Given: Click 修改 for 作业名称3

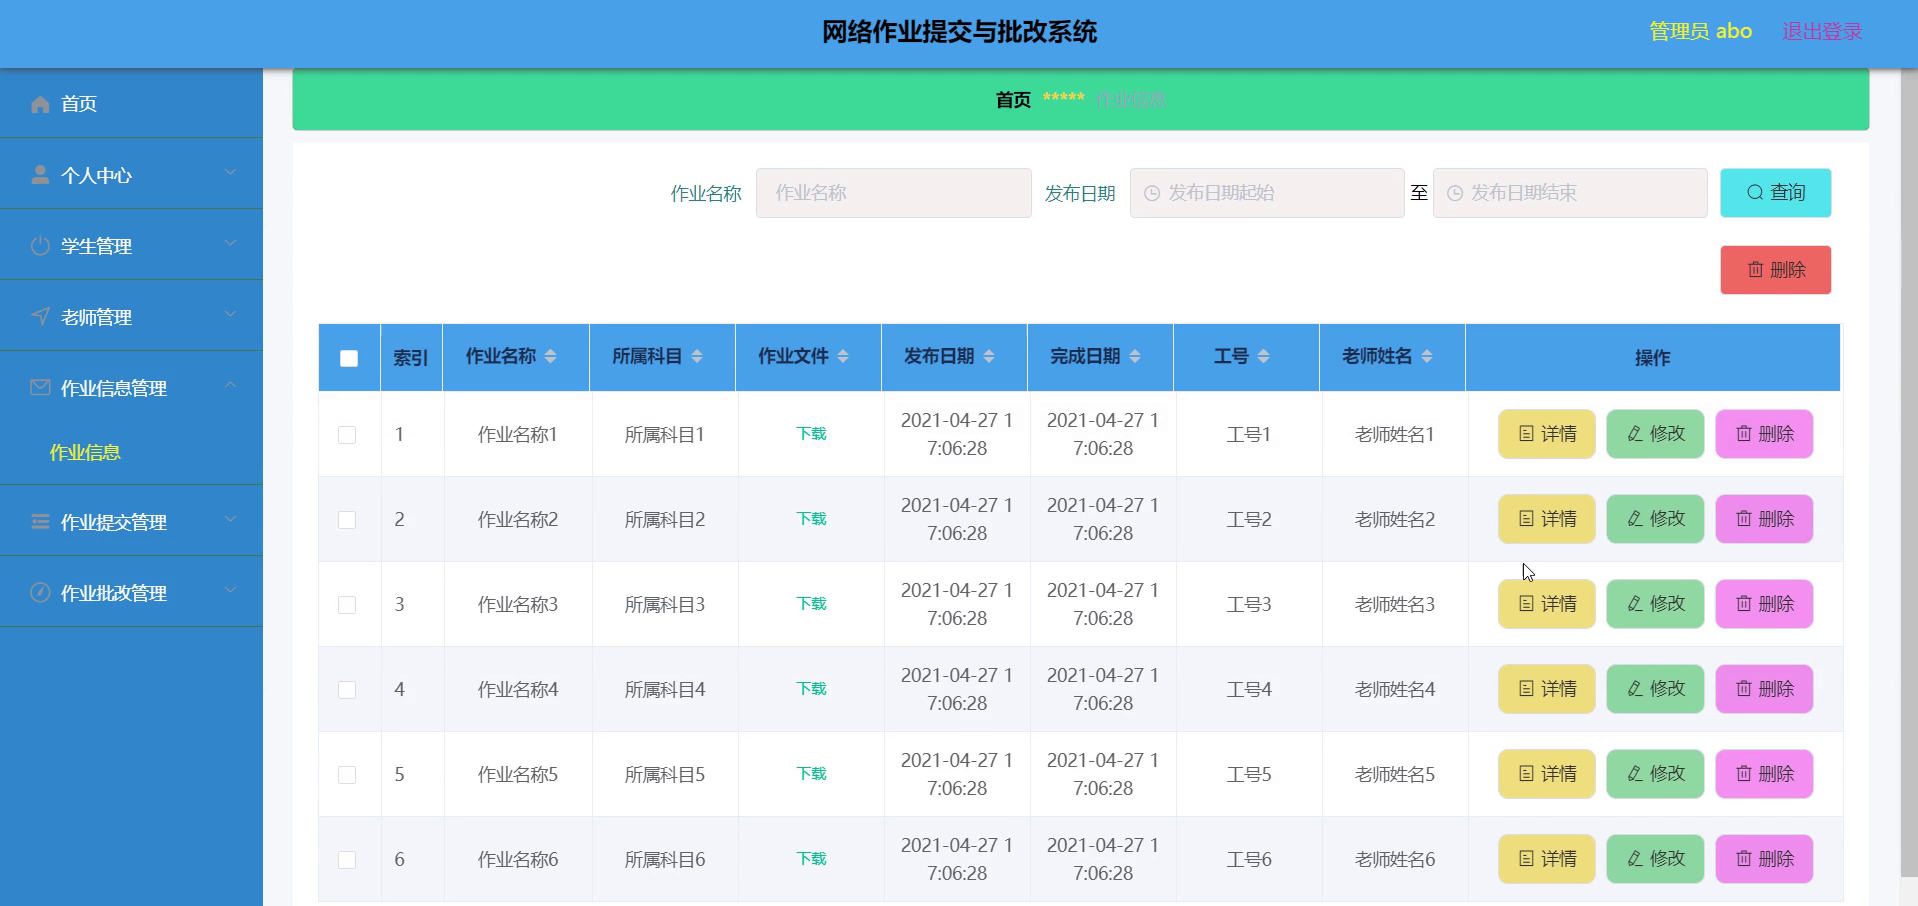Looking at the screenshot, I should click(x=1655, y=604).
